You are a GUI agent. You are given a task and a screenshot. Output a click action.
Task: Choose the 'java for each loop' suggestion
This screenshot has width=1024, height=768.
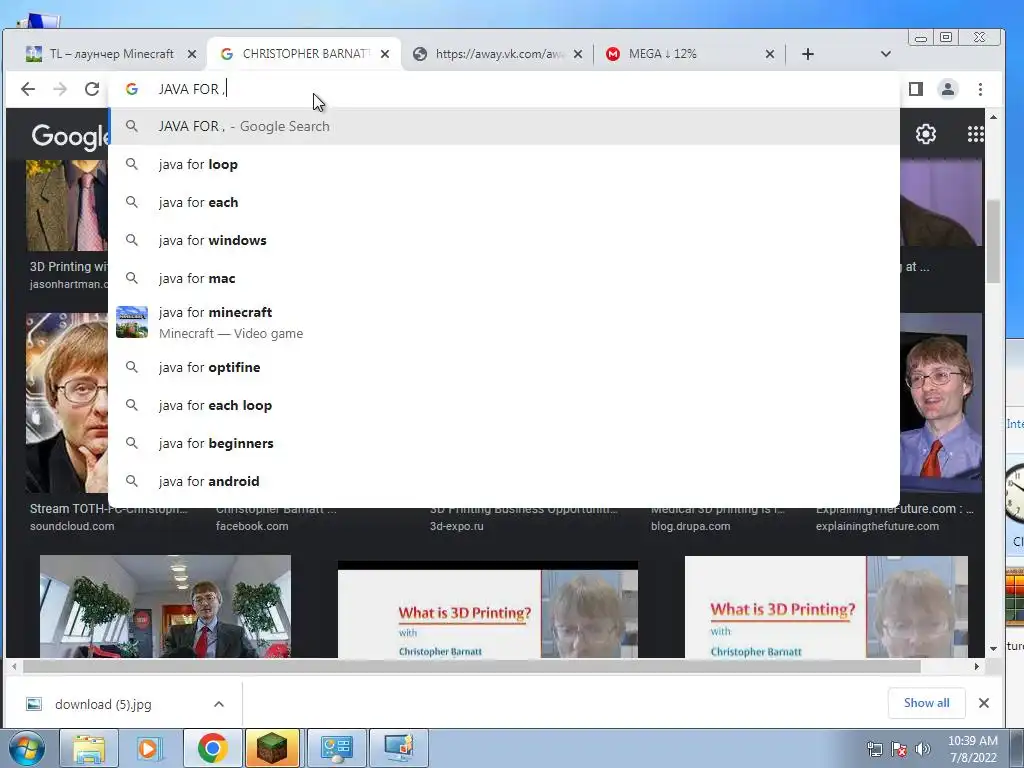point(504,406)
